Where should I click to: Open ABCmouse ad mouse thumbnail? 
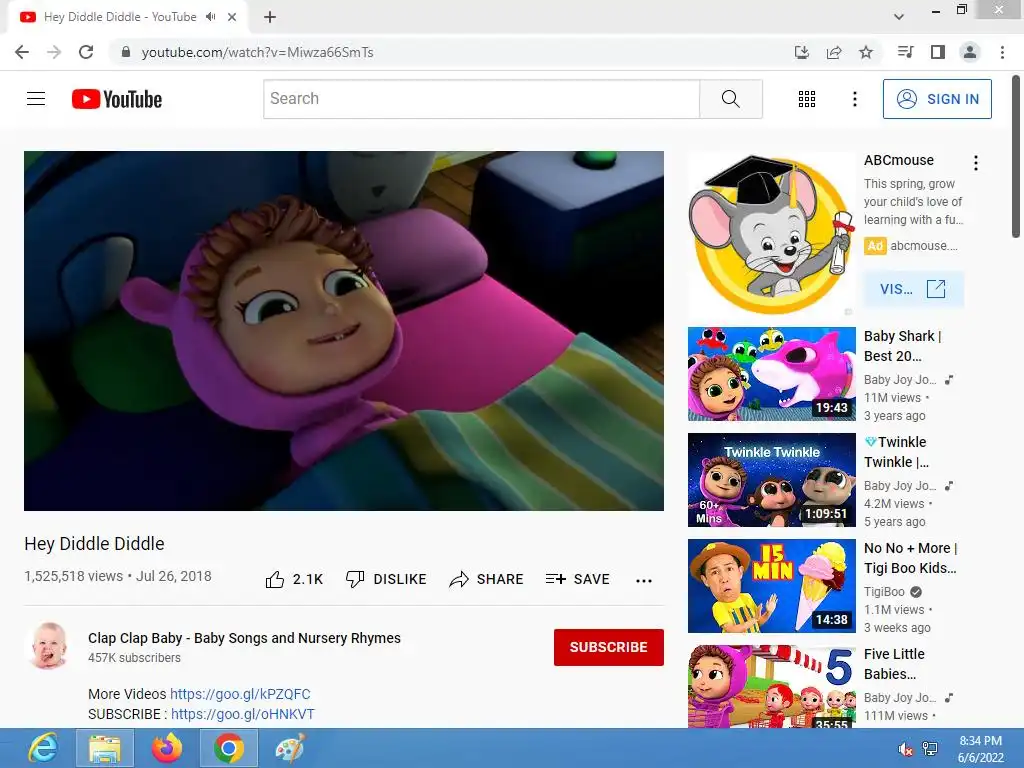[771, 235]
